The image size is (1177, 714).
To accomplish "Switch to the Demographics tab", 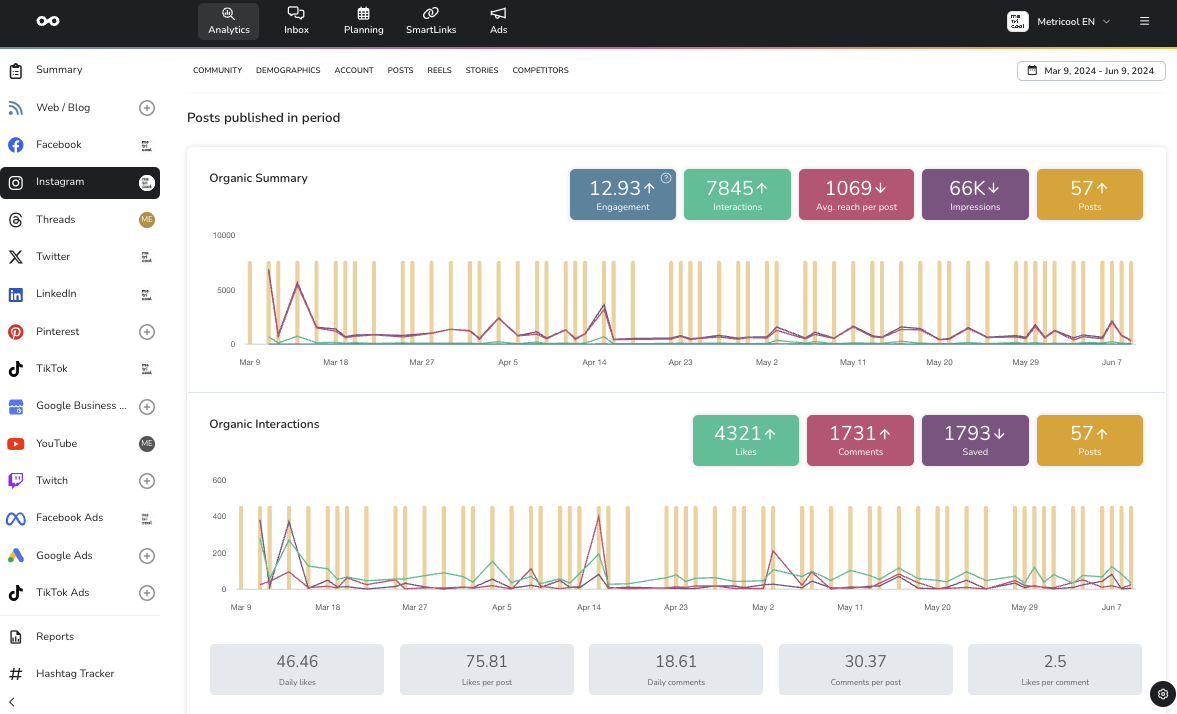I will (288, 71).
